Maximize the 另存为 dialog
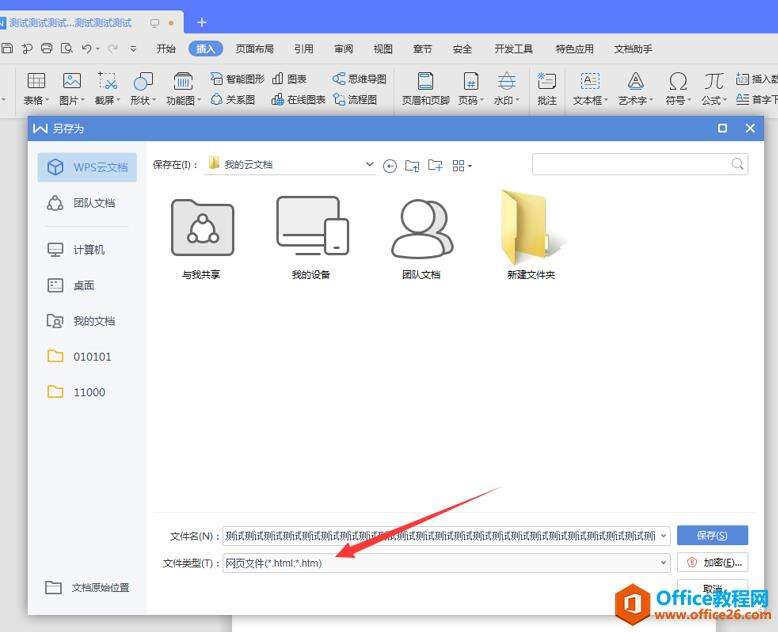Viewport: 778px width, 632px height. [722, 128]
